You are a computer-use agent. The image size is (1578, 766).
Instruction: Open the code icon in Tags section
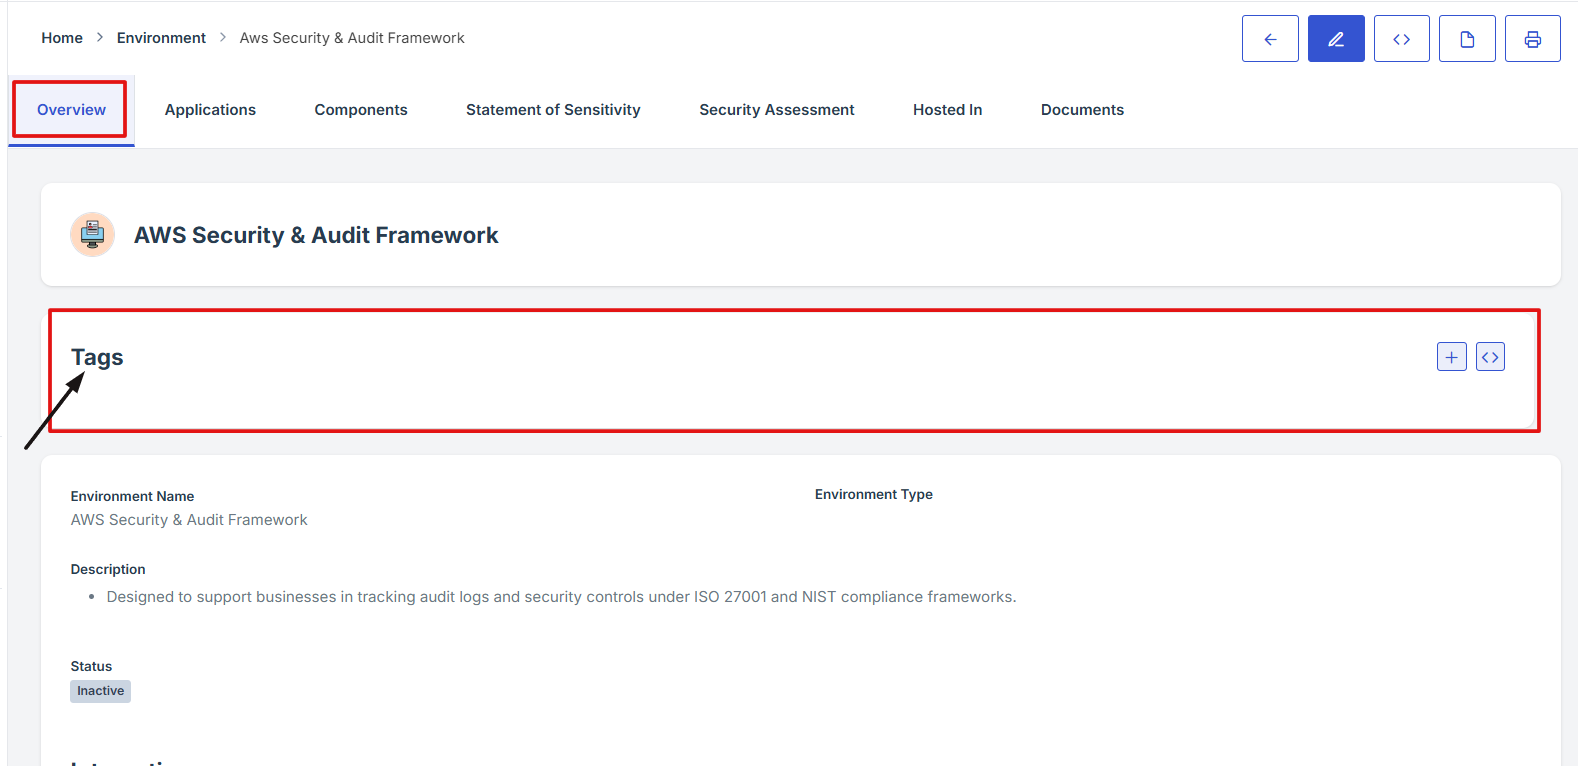[x=1490, y=357]
